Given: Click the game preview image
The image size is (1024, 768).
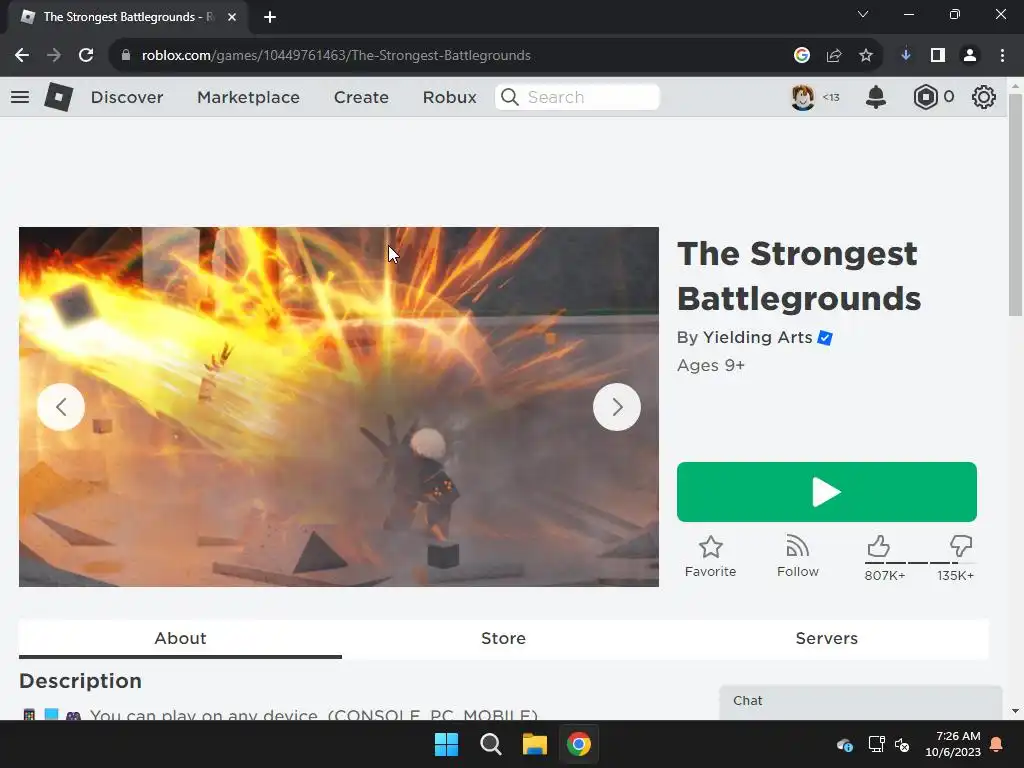Looking at the screenshot, I should (x=338, y=407).
